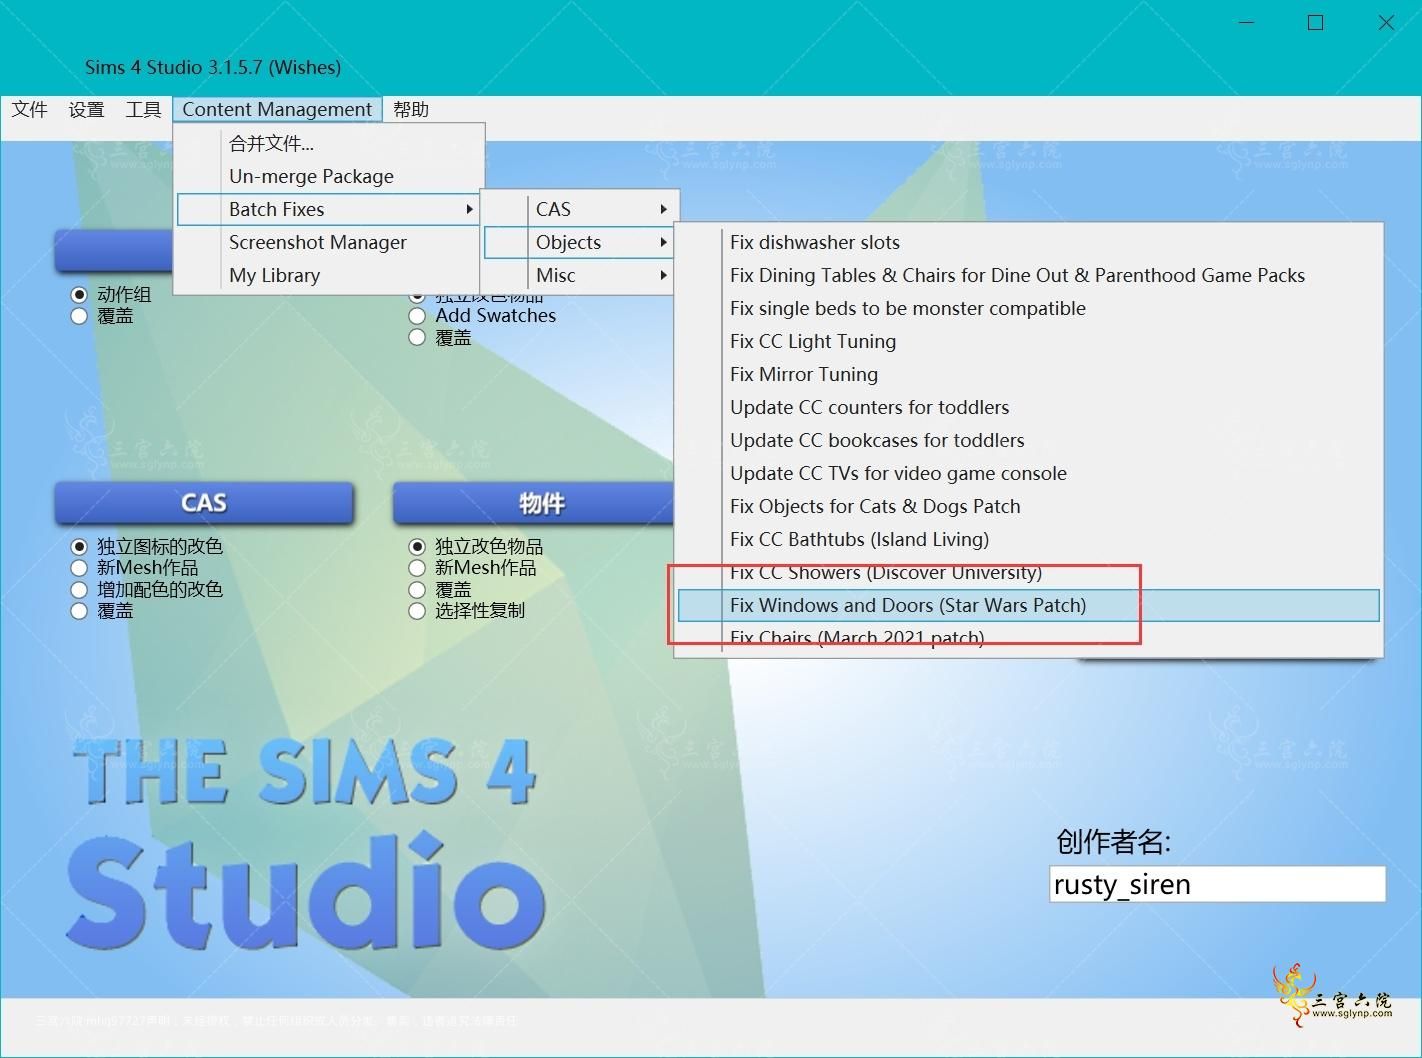The width and height of the screenshot is (1422, 1058).
Task: Choose Update CC TVs for video game console
Action: coord(1028,473)
